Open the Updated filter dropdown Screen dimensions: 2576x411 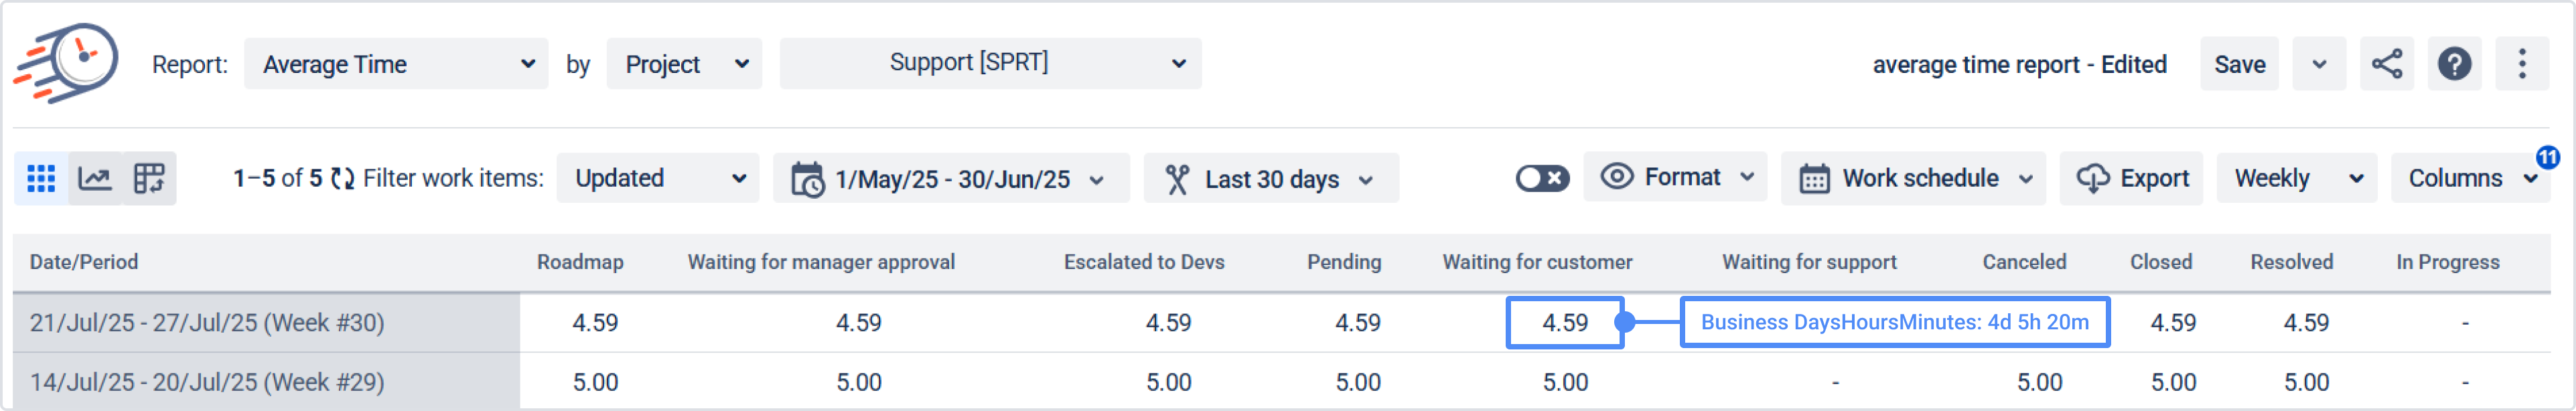click(657, 179)
